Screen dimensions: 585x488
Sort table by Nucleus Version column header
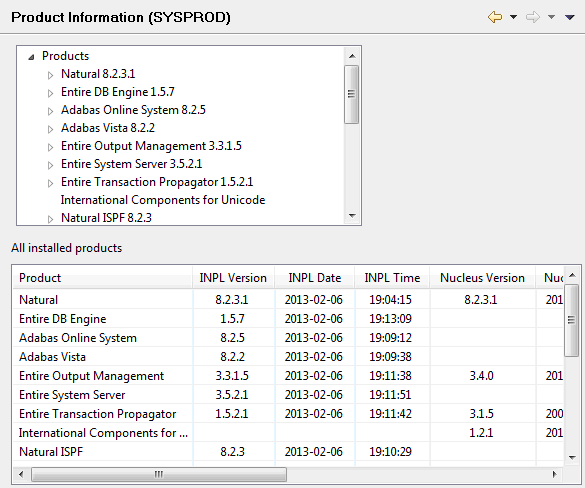click(x=482, y=278)
